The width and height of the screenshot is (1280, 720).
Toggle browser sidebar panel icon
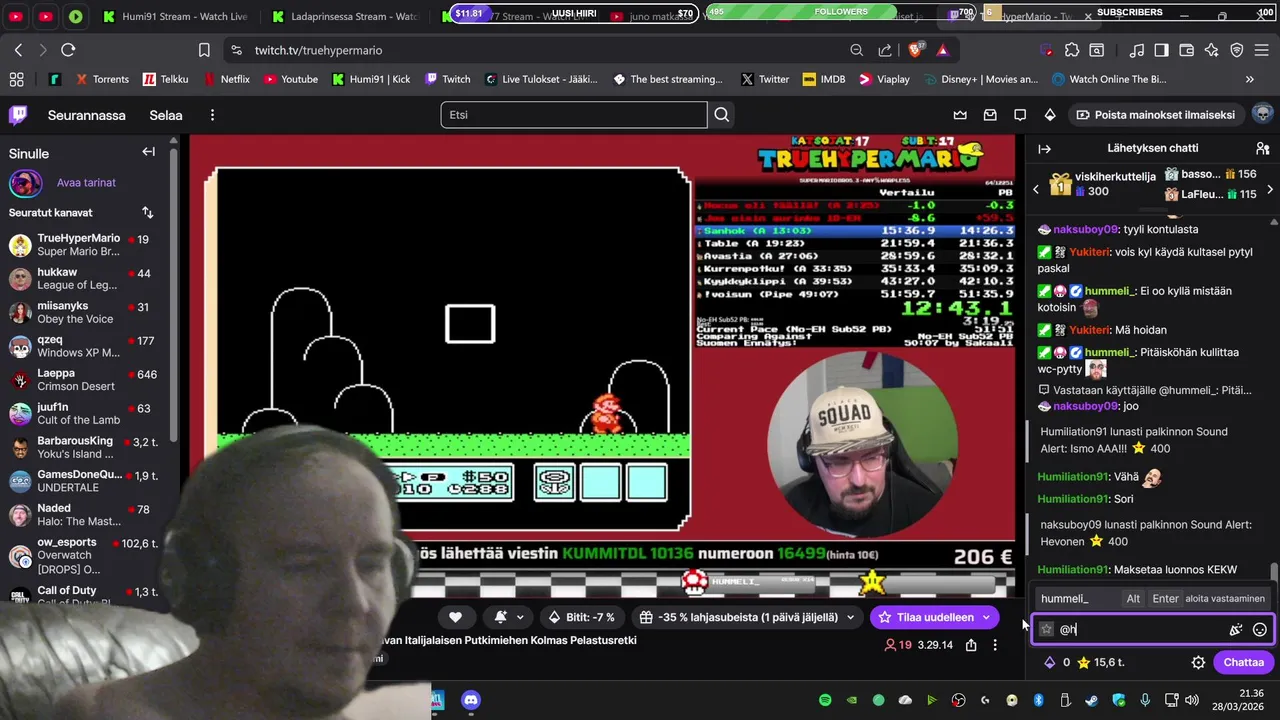pos(1161,50)
